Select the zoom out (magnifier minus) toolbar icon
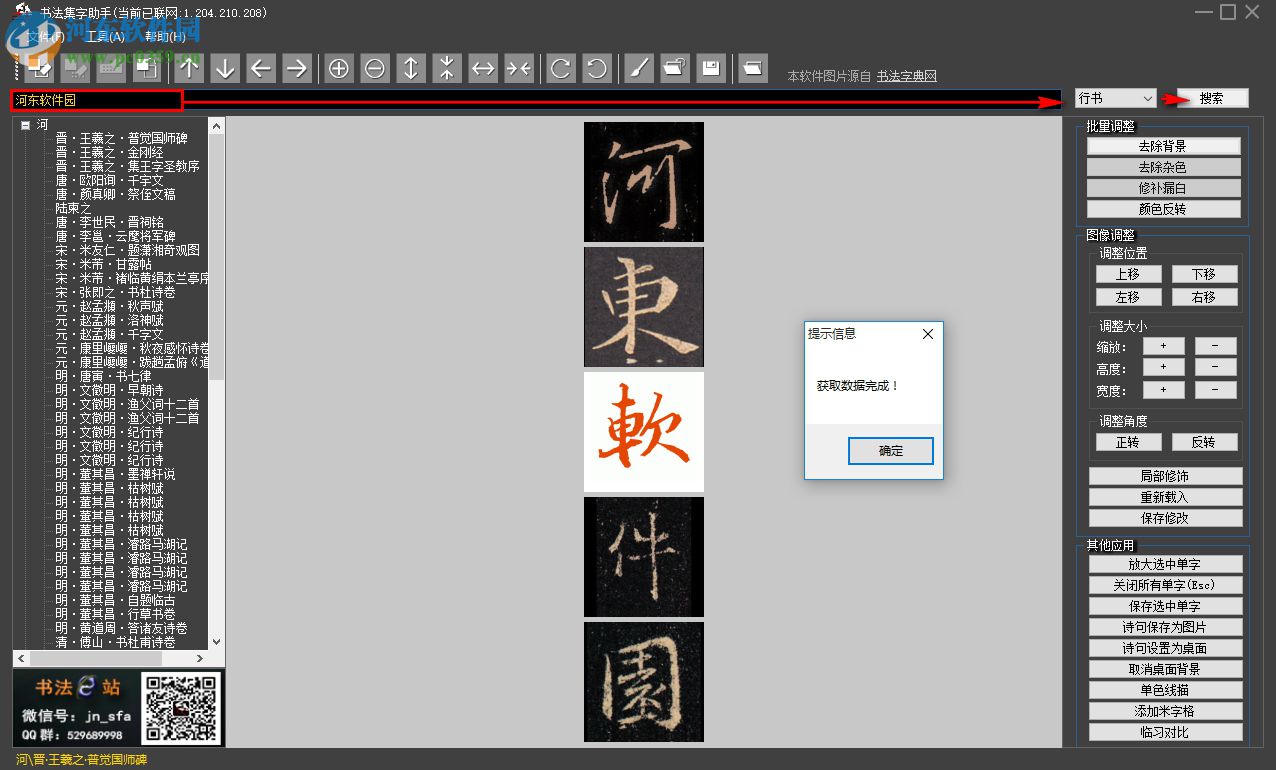 374,68
